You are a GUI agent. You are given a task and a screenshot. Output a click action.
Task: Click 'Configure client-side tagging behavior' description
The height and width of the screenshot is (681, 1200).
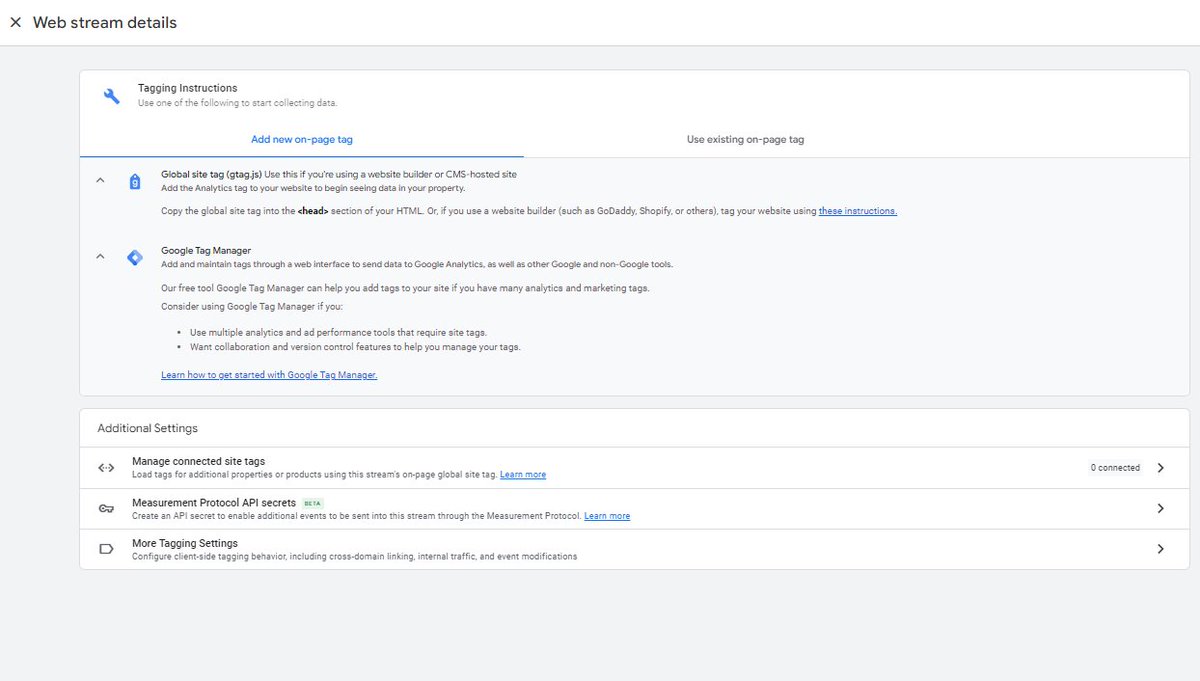tap(354, 557)
